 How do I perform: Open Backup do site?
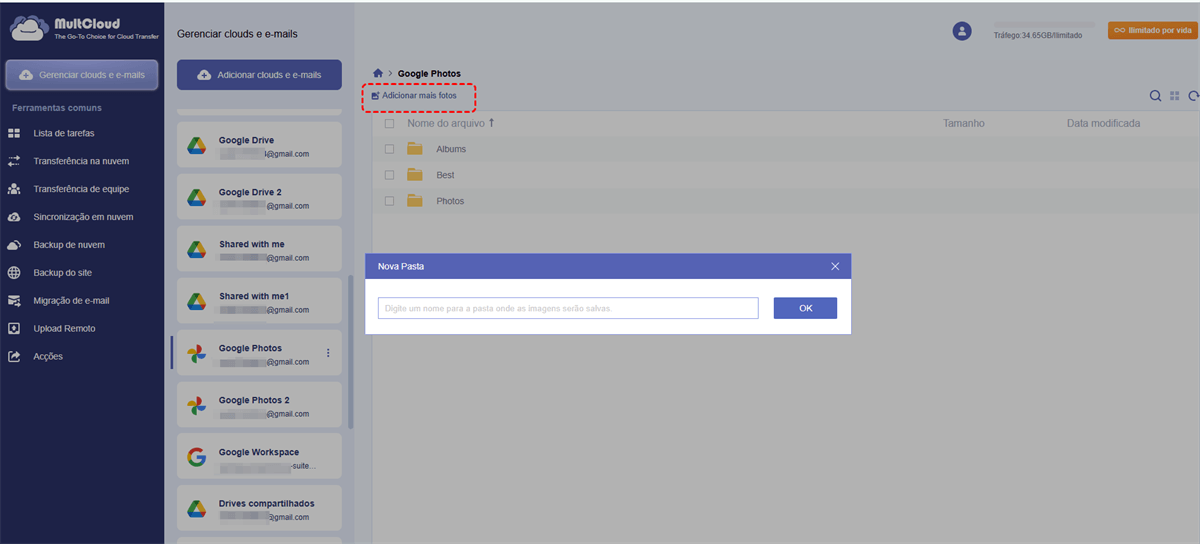[65, 273]
